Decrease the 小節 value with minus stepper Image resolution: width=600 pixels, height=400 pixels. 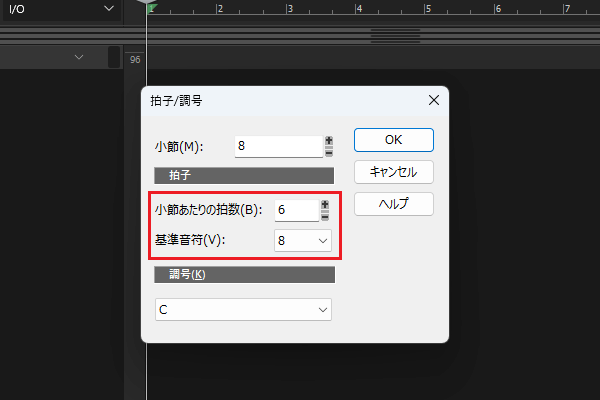(x=328, y=152)
